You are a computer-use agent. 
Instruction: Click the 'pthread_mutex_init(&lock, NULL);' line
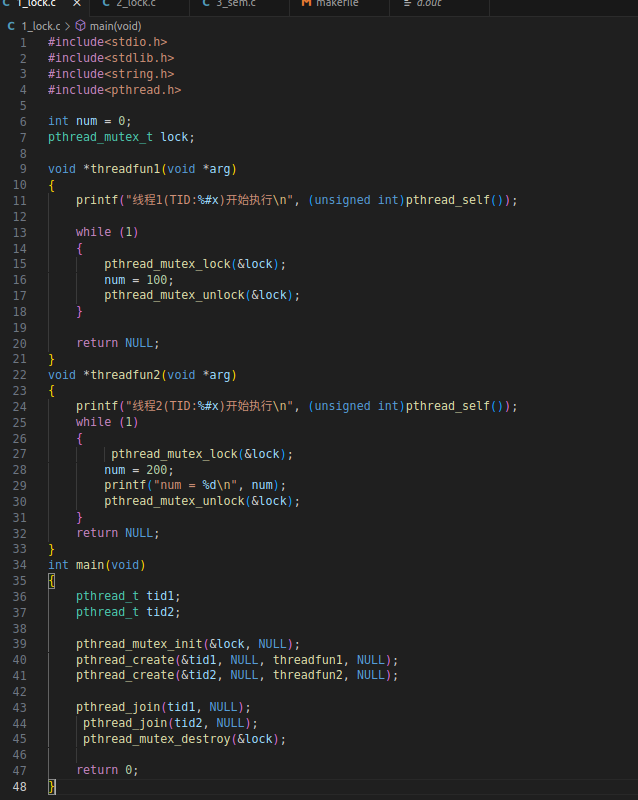click(x=188, y=644)
